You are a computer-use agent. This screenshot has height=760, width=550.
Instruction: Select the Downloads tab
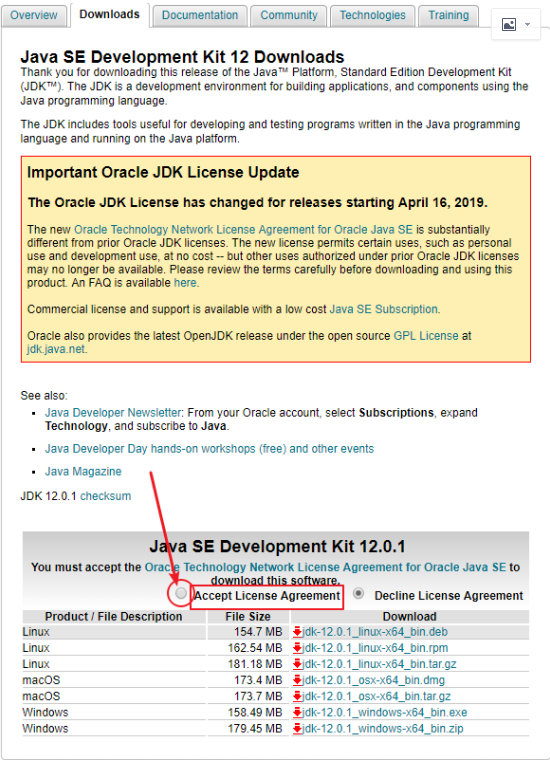coord(110,15)
